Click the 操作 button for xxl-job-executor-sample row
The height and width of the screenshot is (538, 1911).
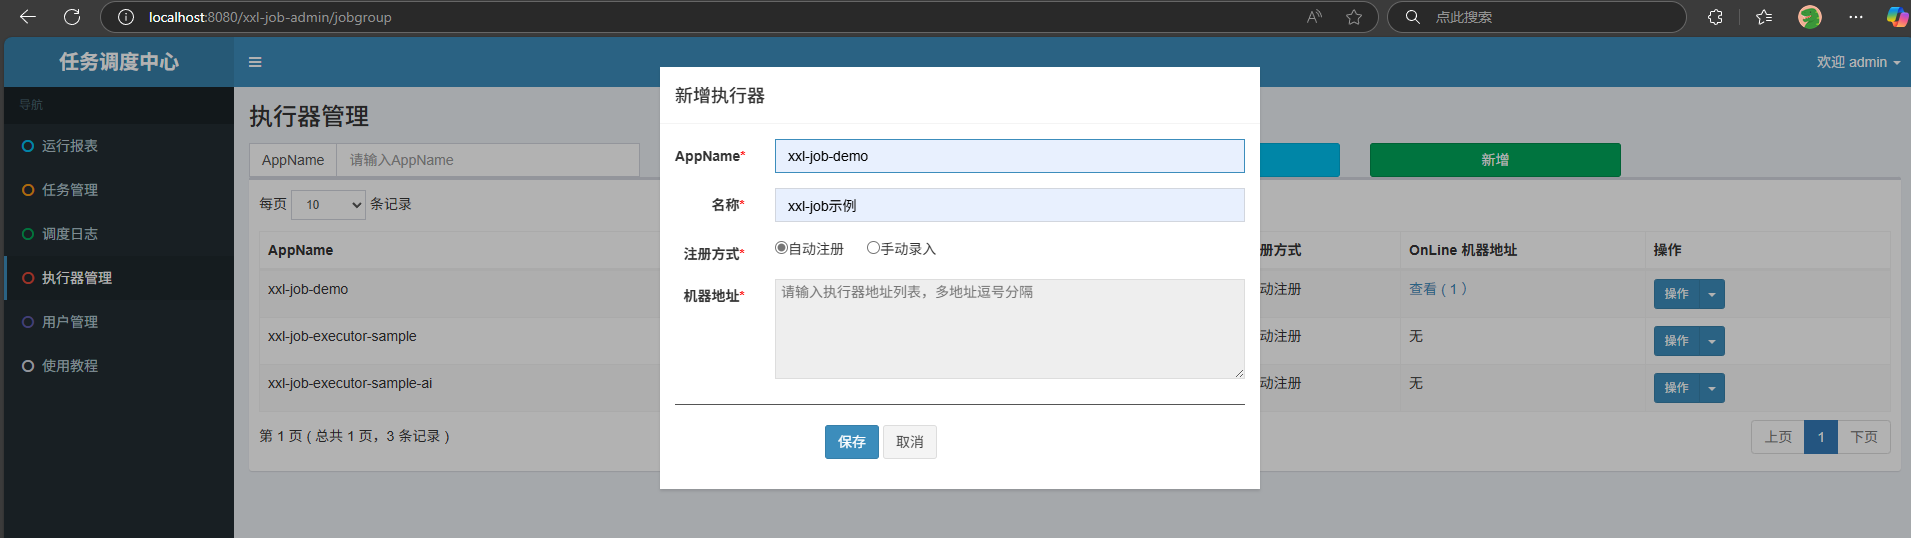(1677, 341)
